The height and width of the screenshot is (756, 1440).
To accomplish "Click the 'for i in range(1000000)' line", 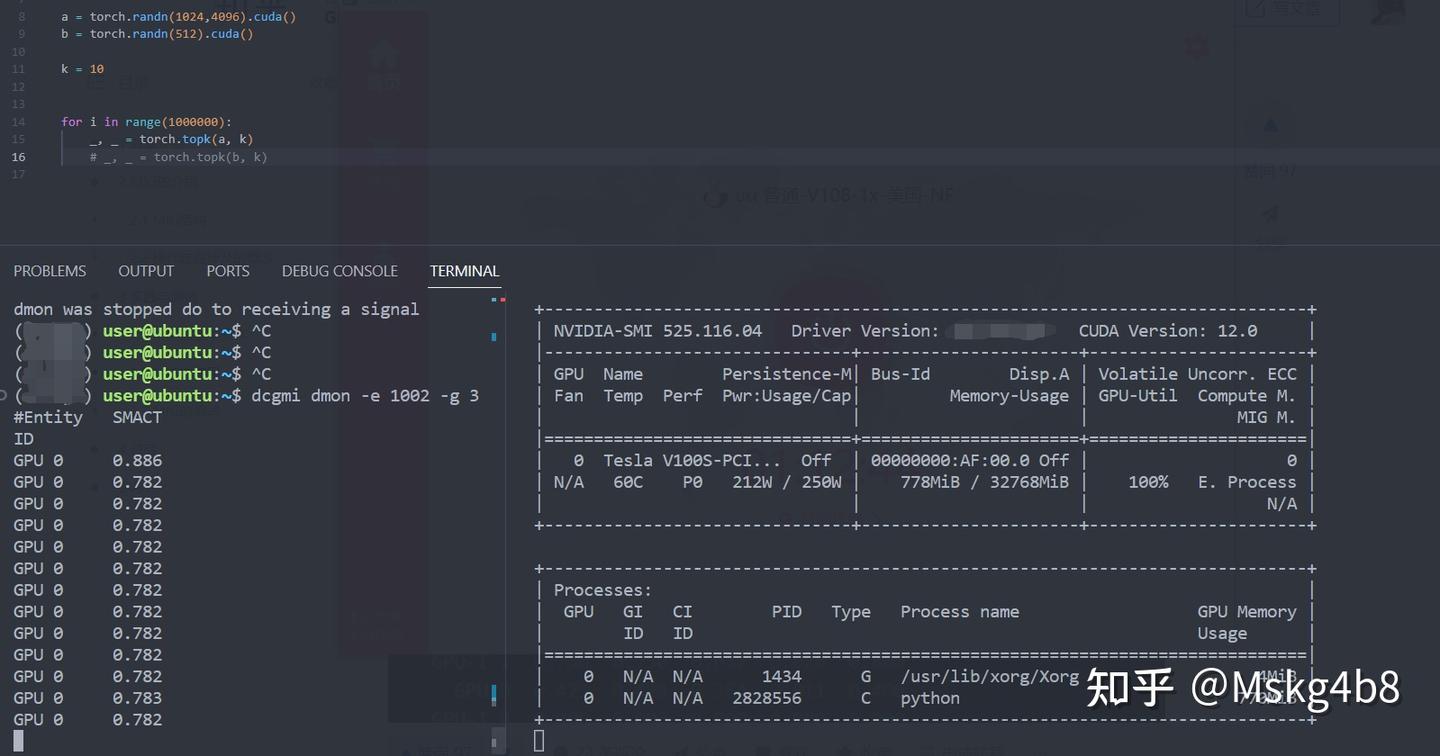I will pyautogui.click(x=146, y=122).
